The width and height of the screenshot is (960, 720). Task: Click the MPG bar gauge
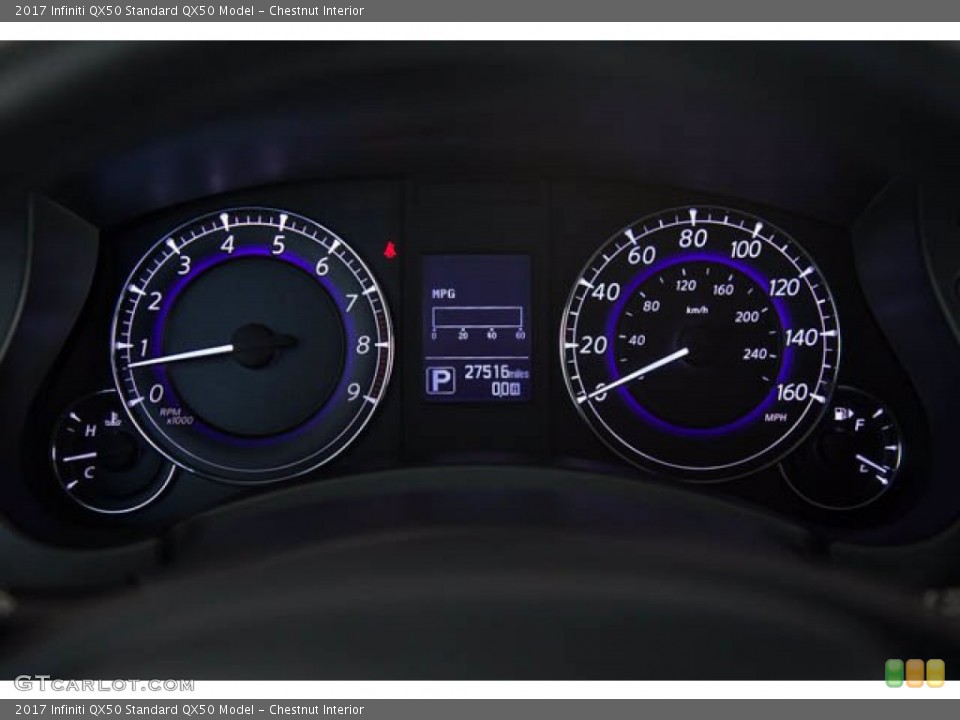pos(477,317)
